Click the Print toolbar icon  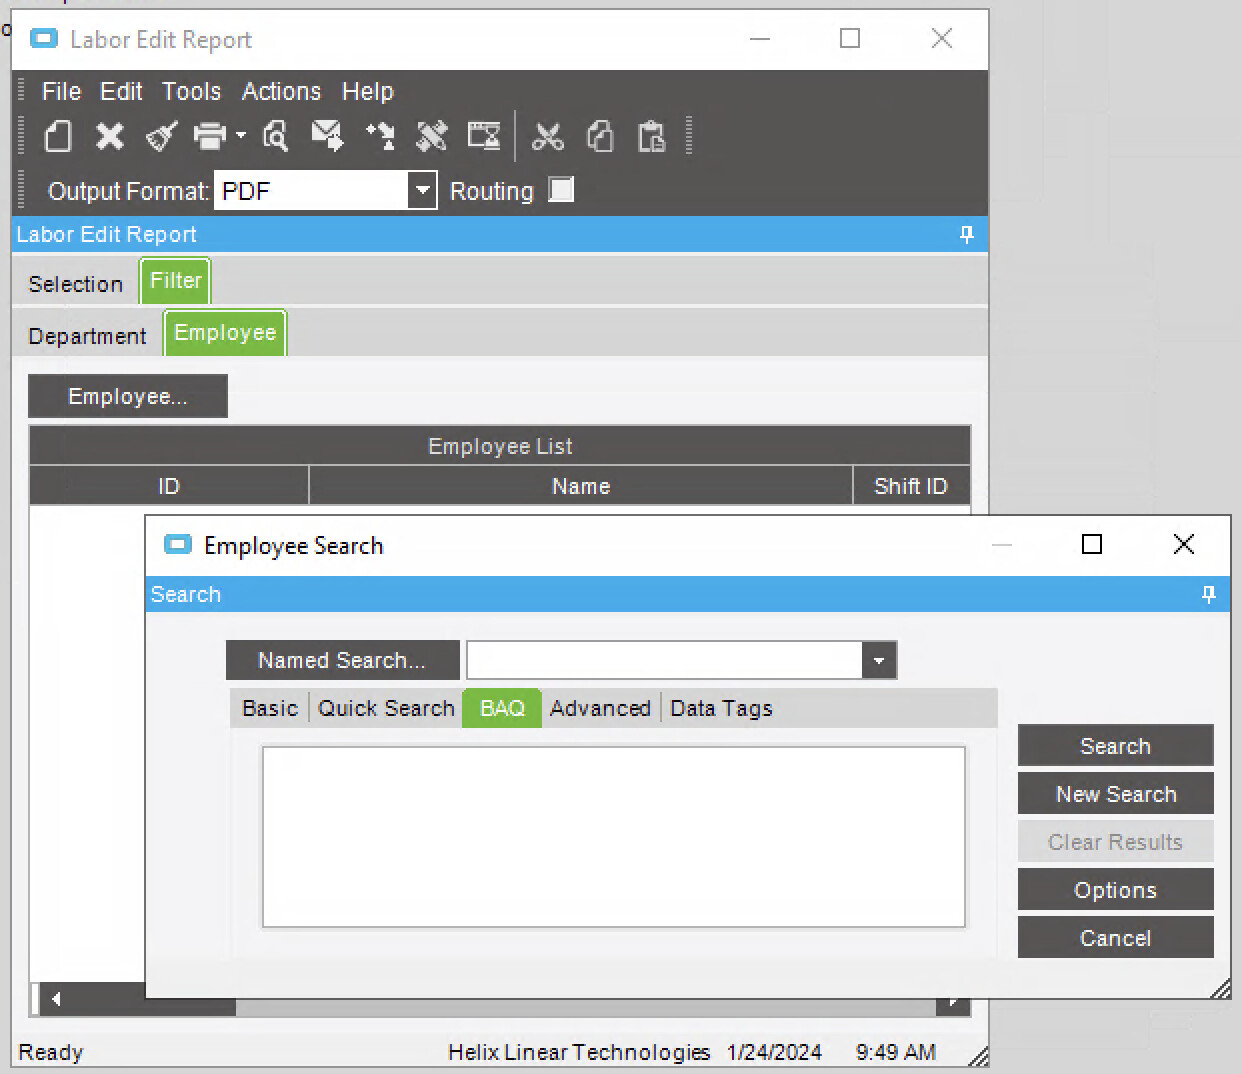click(211, 136)
